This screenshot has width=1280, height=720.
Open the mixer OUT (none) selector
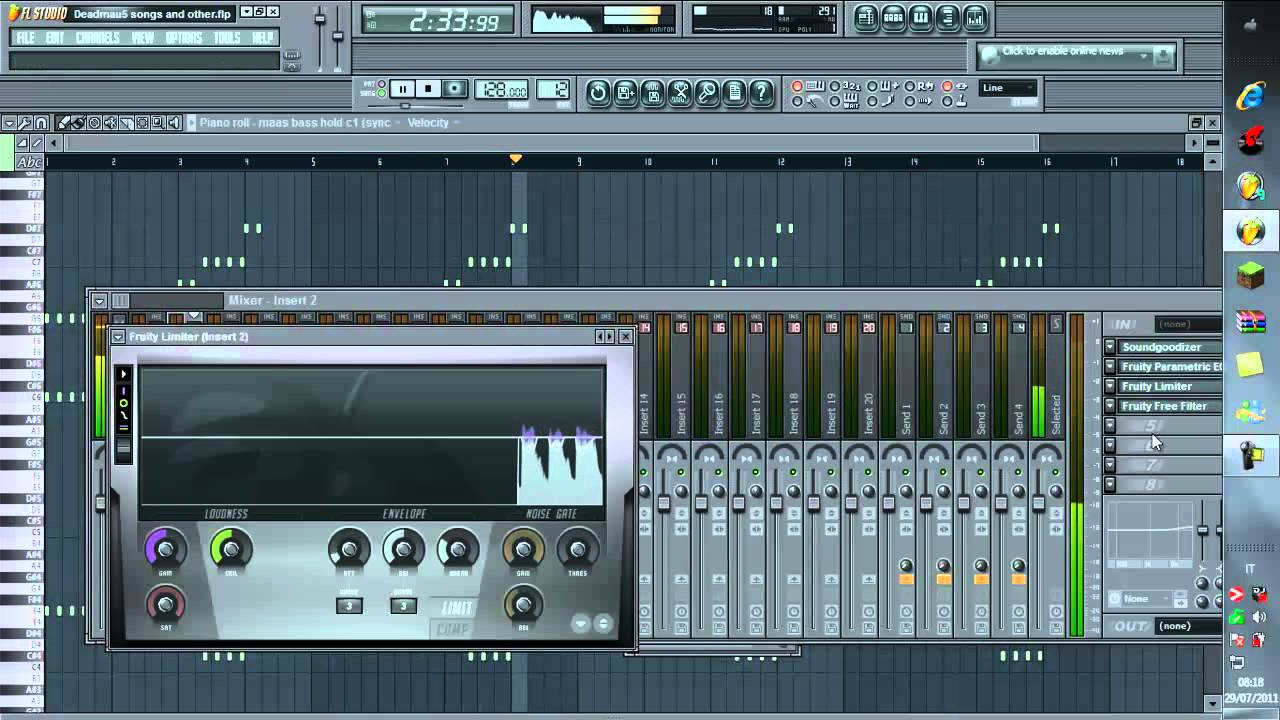(1188, 626)
